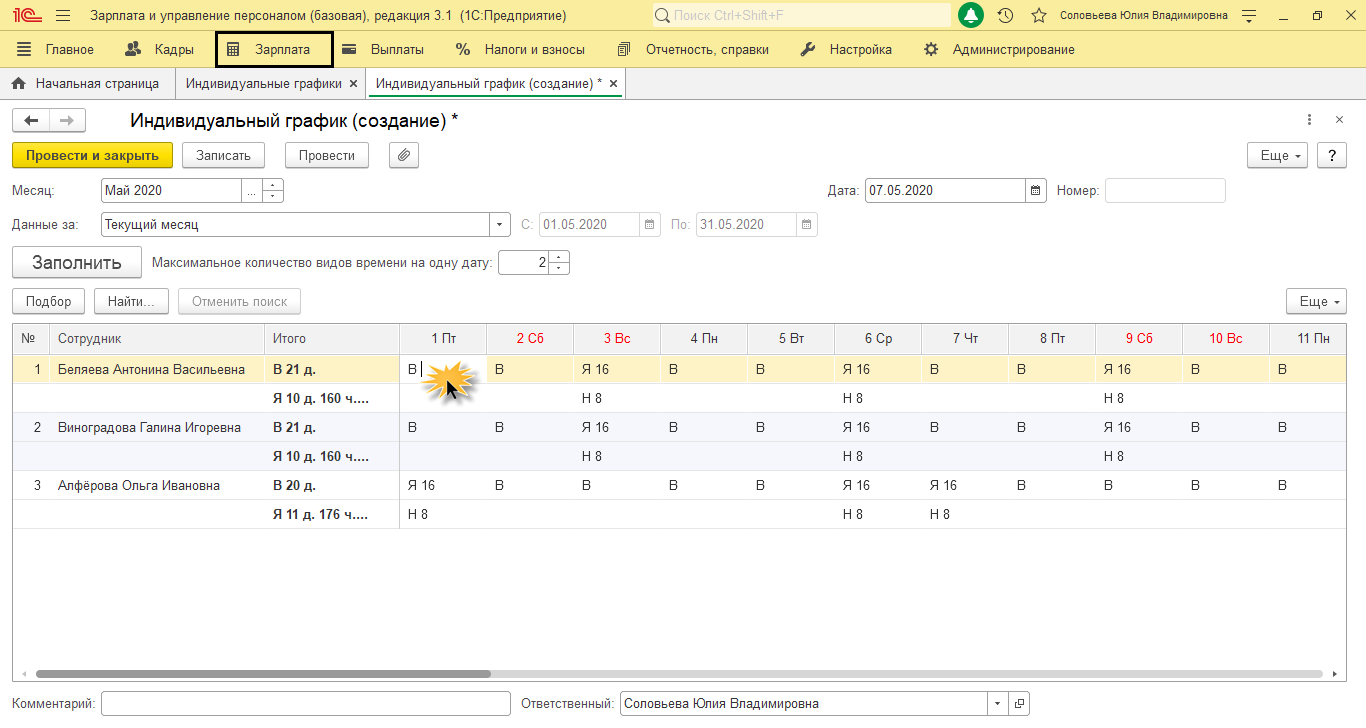1366x728 pixels.
Task: Open the table's Еще dropdown menu
Action: 1316,301
